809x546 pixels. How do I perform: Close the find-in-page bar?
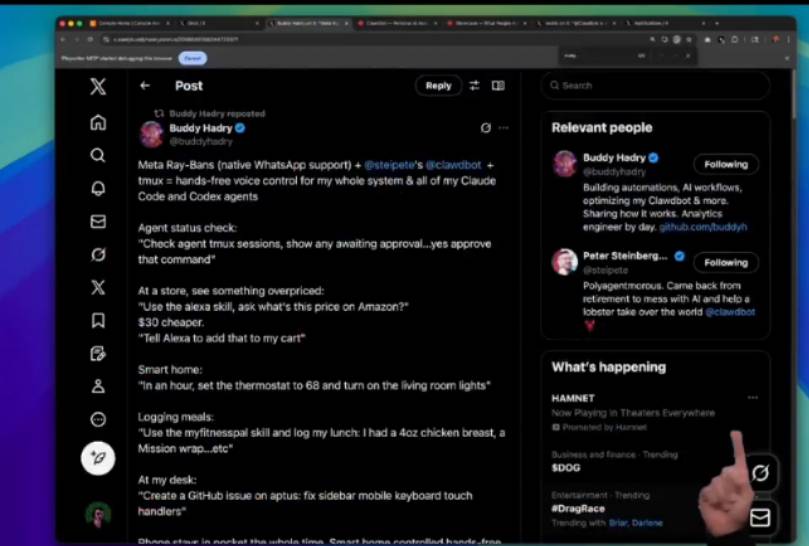click(x=688, y=56)
